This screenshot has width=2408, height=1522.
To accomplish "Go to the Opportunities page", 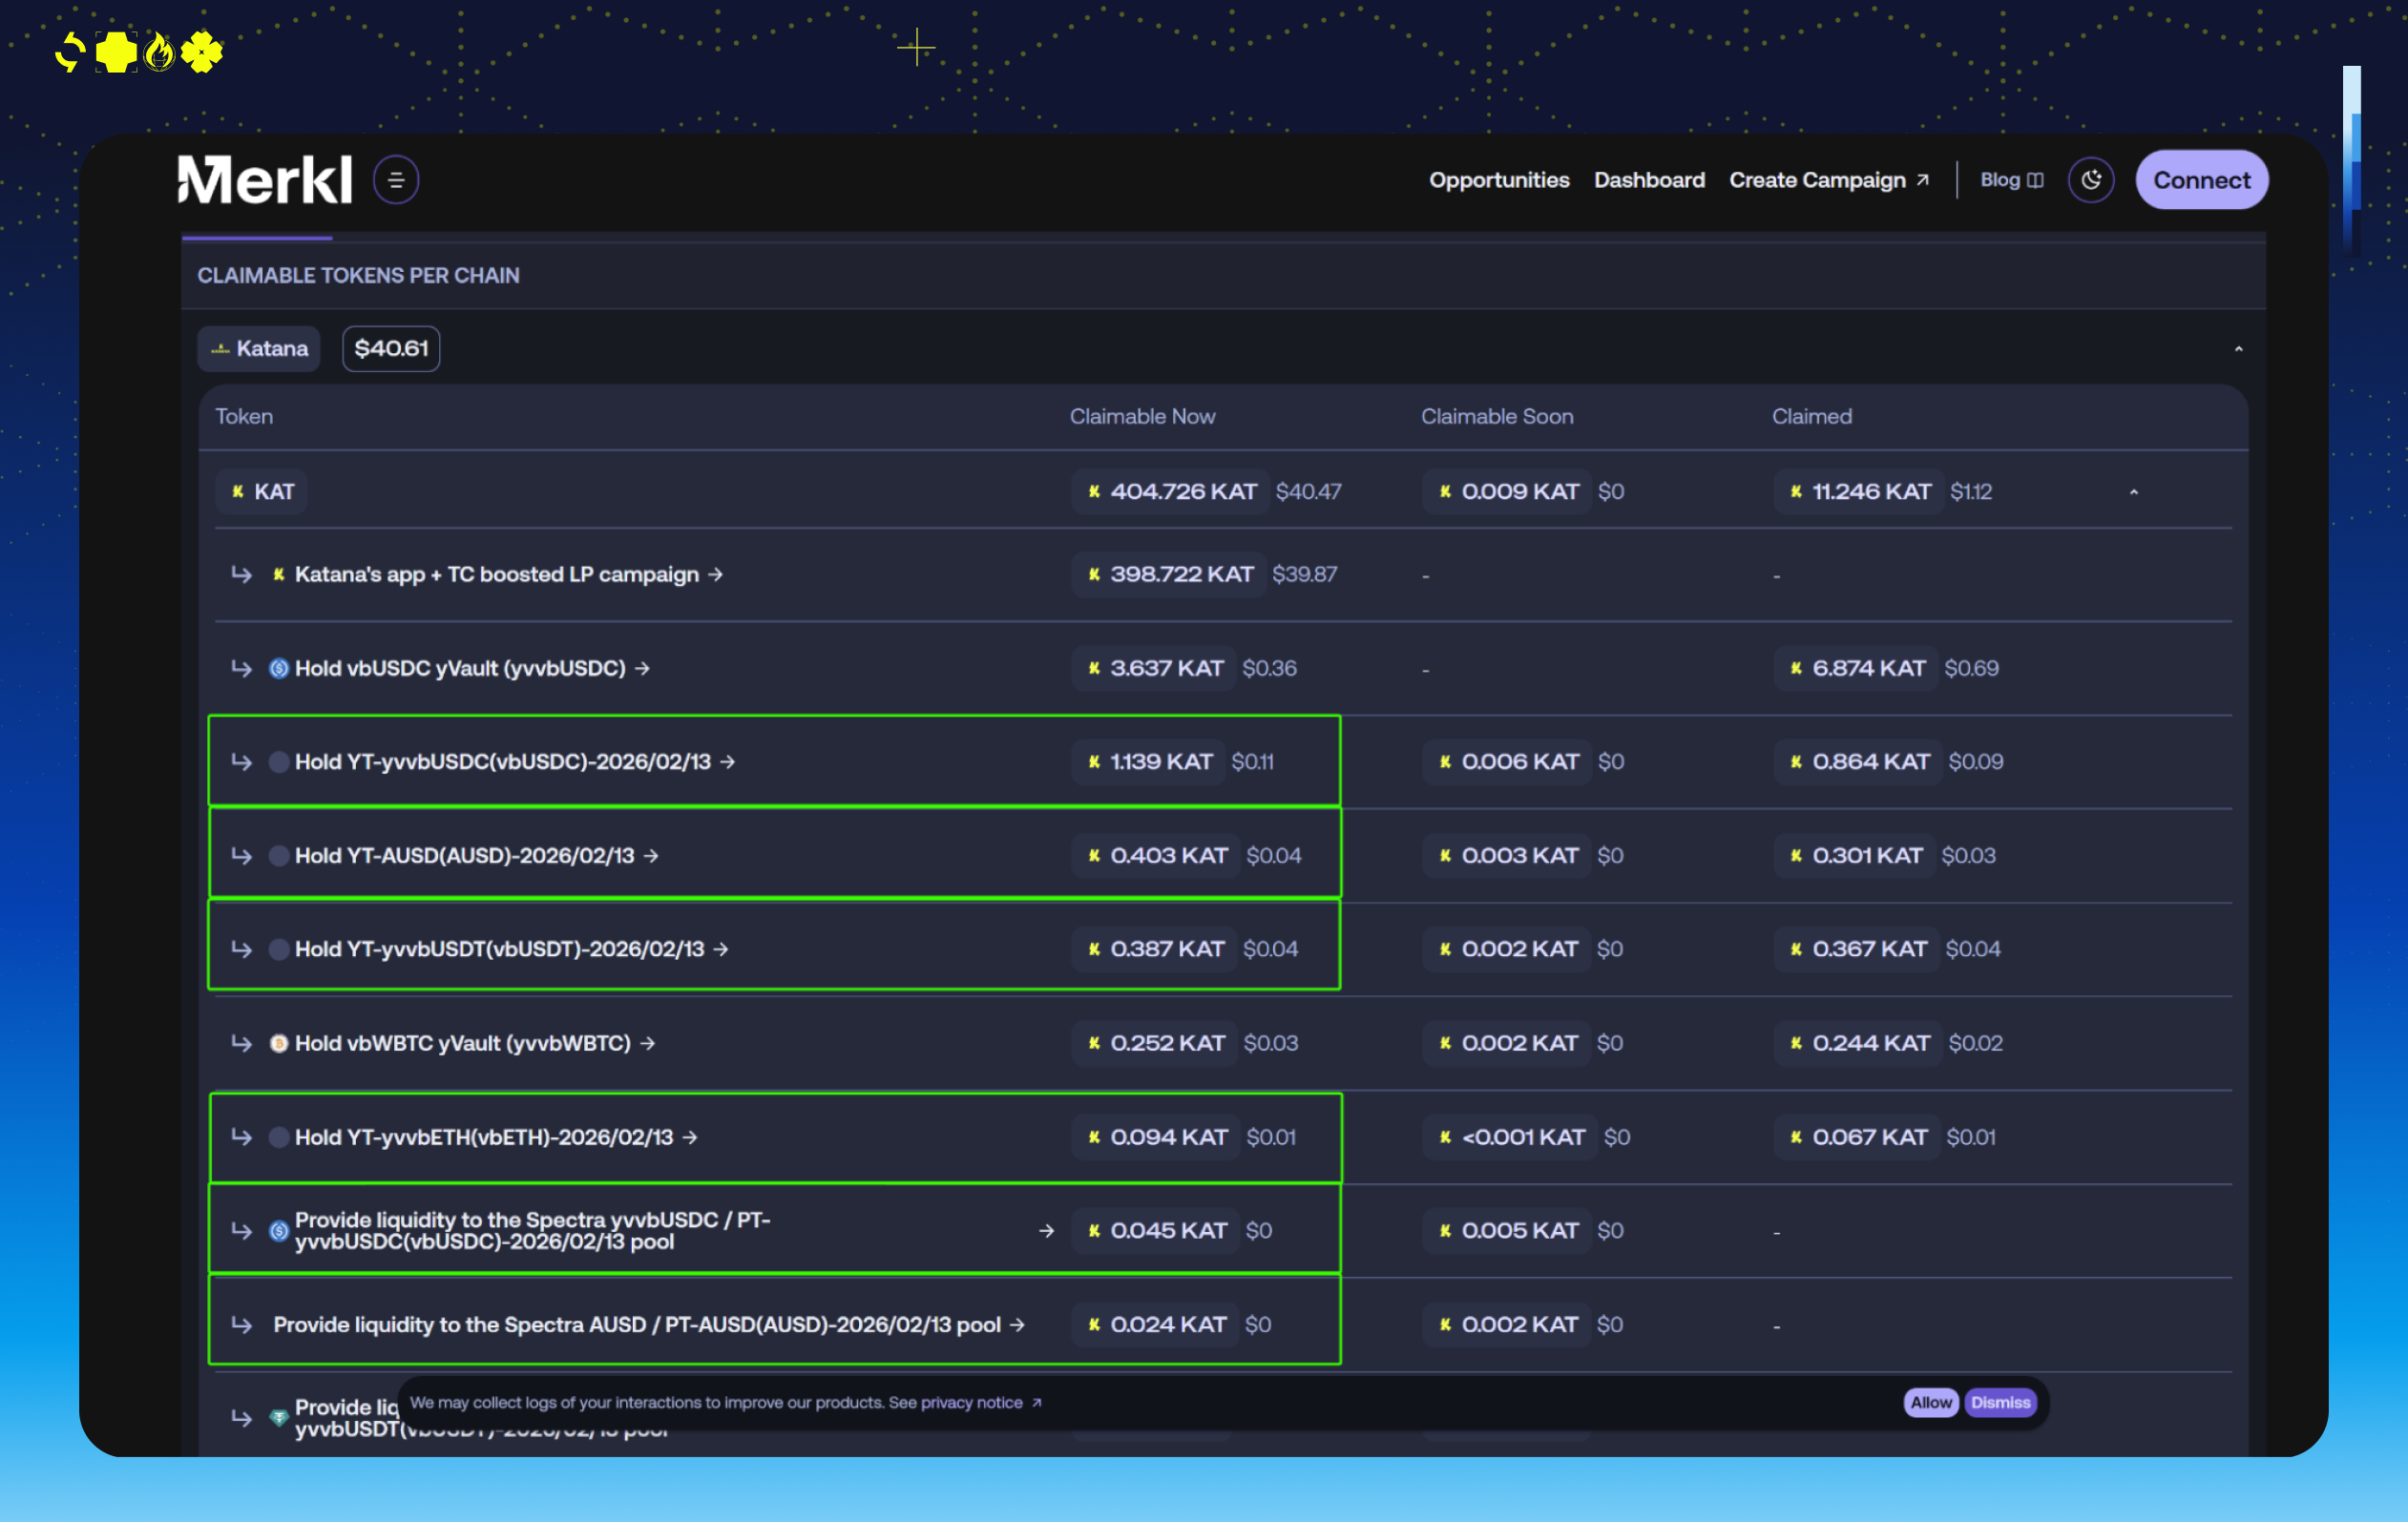I will (1498, 180).
